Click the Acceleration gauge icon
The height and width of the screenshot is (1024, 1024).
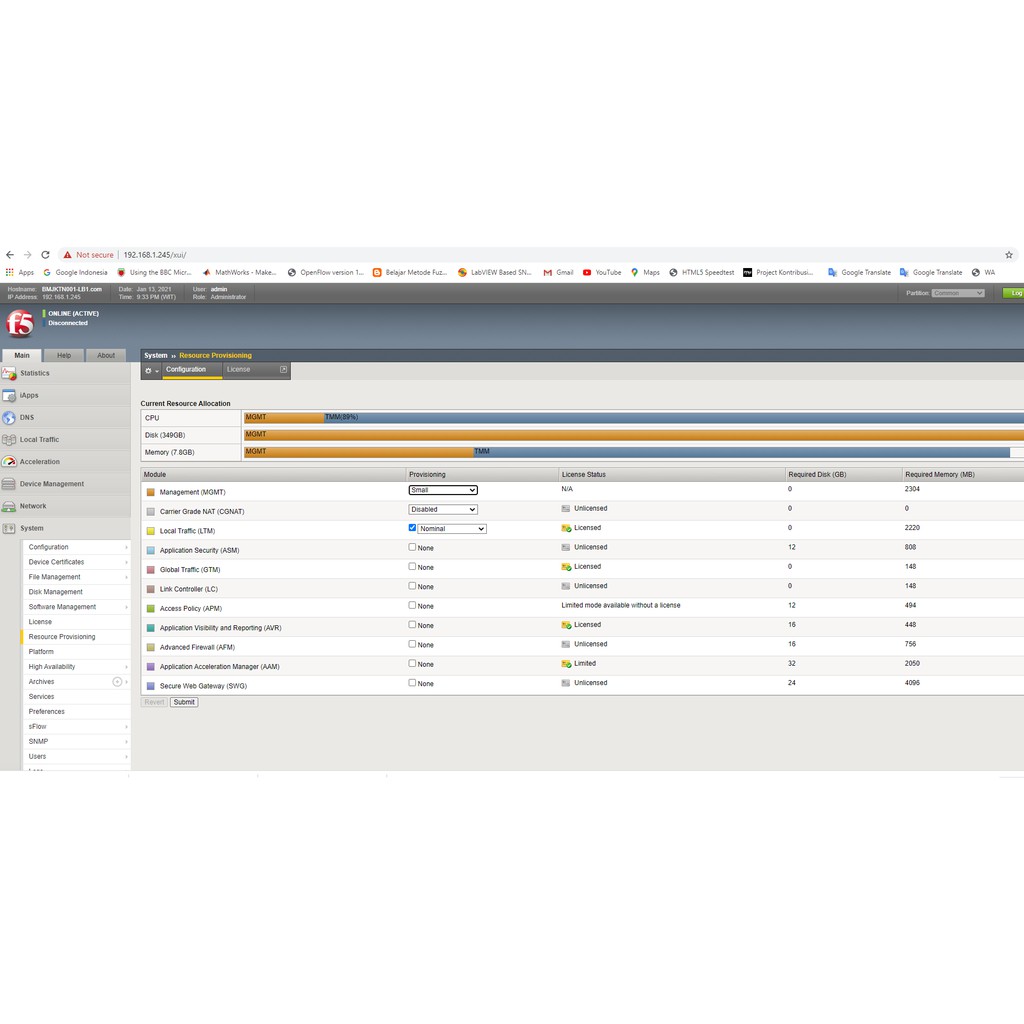click(x=9, y=461)
